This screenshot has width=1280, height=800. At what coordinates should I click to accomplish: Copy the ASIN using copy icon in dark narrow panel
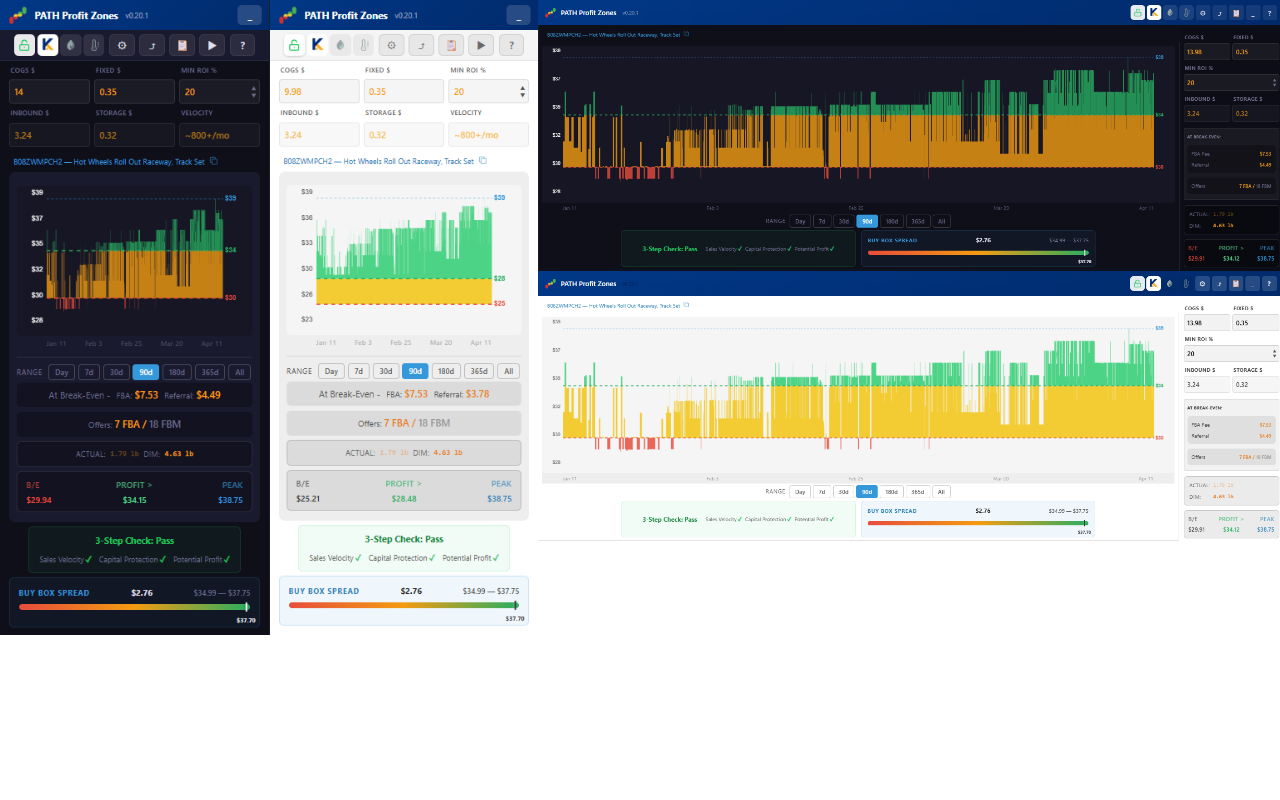click(213, 161)
